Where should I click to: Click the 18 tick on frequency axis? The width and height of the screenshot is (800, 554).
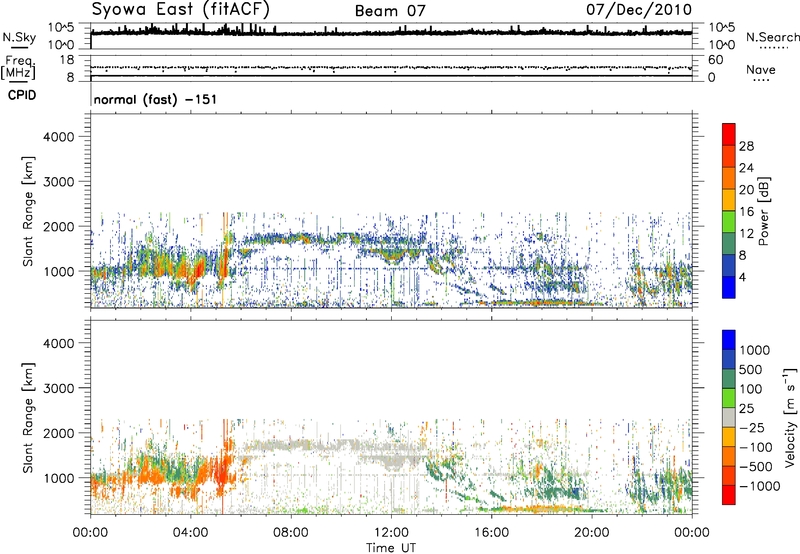point(67,60)
